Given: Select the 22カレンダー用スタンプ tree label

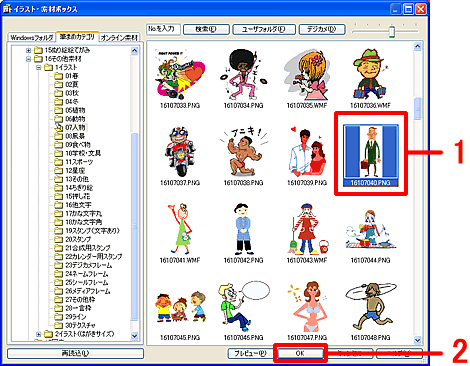Looking at the screenshot, I should coord(94,257).
